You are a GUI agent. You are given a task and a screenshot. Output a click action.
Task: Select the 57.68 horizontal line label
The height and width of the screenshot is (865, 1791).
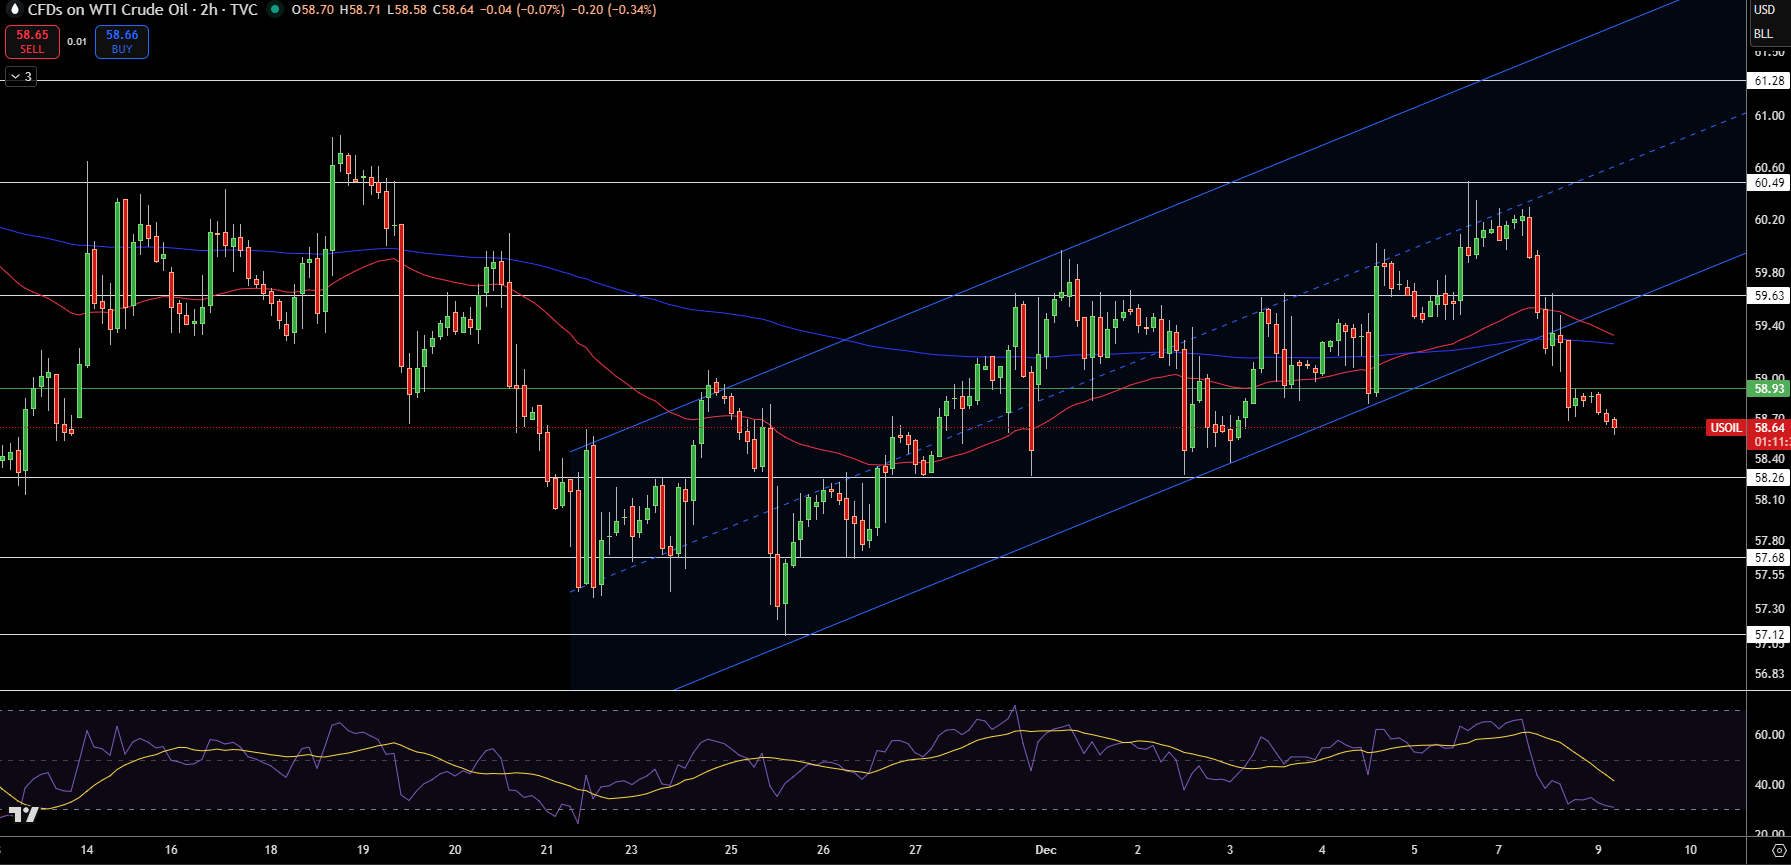pos(1769,558)
